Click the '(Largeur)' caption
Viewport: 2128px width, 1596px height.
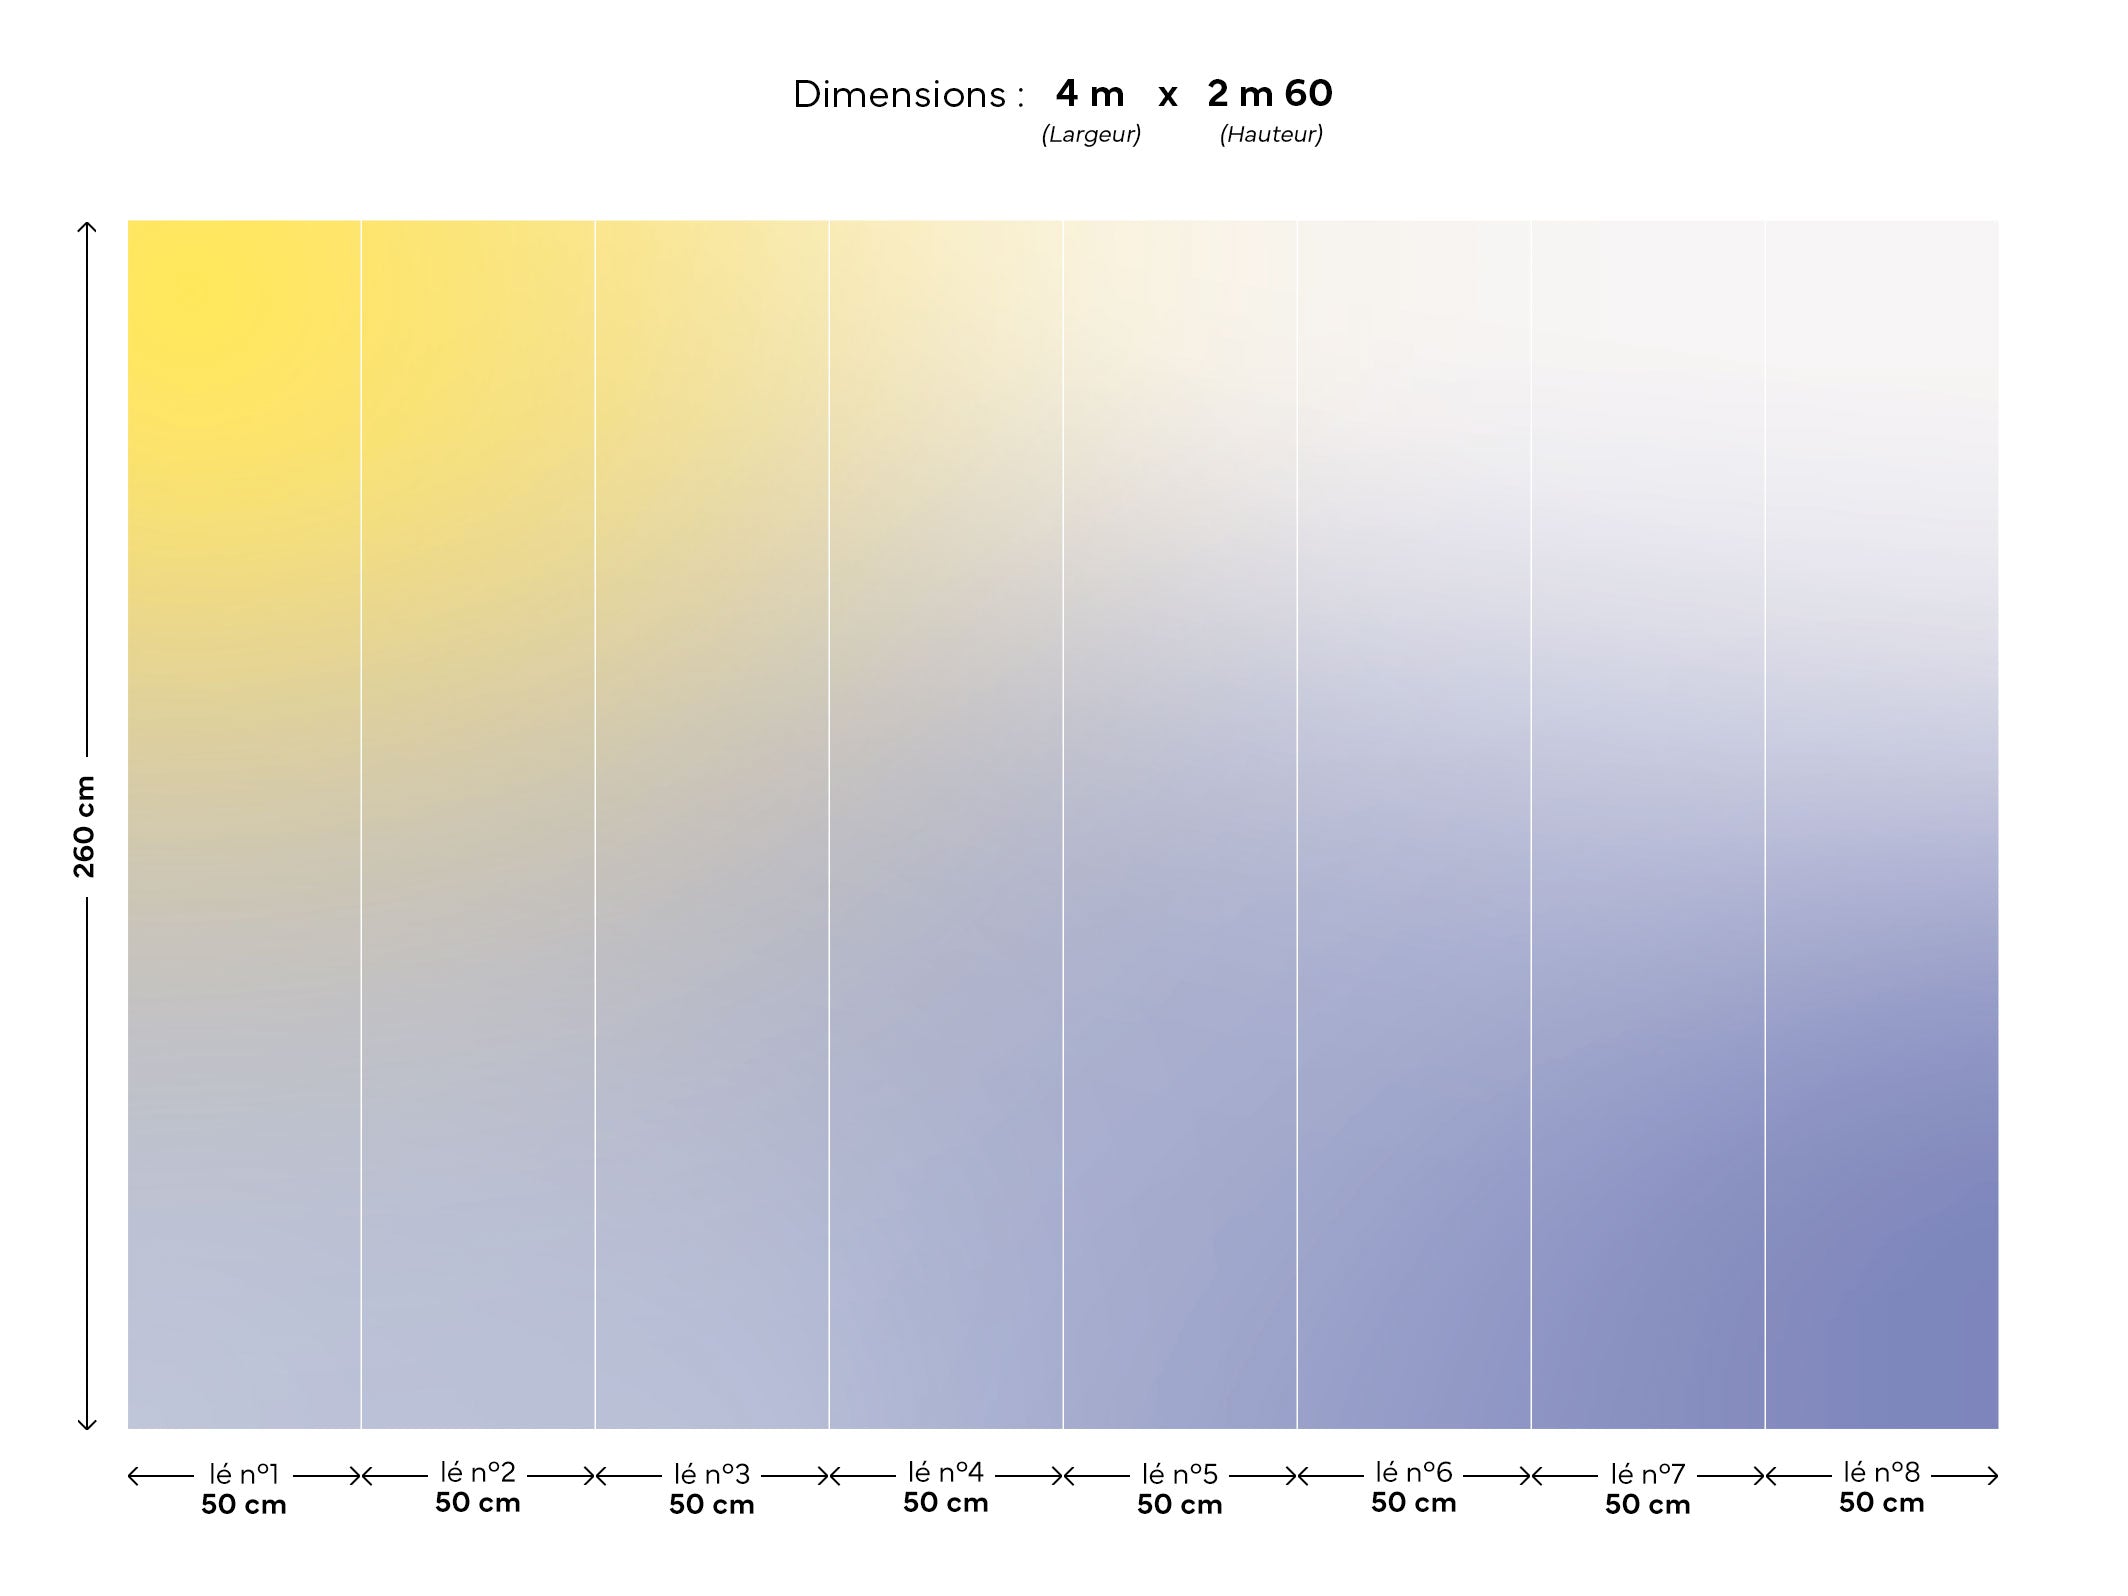click(1090, 135)
